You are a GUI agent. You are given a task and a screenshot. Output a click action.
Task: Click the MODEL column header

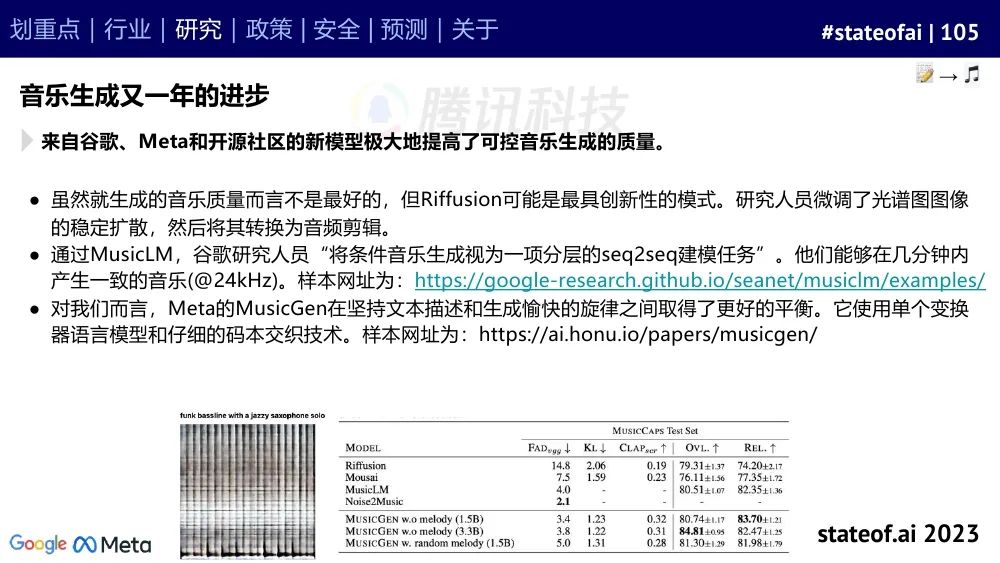click(363, 448)
